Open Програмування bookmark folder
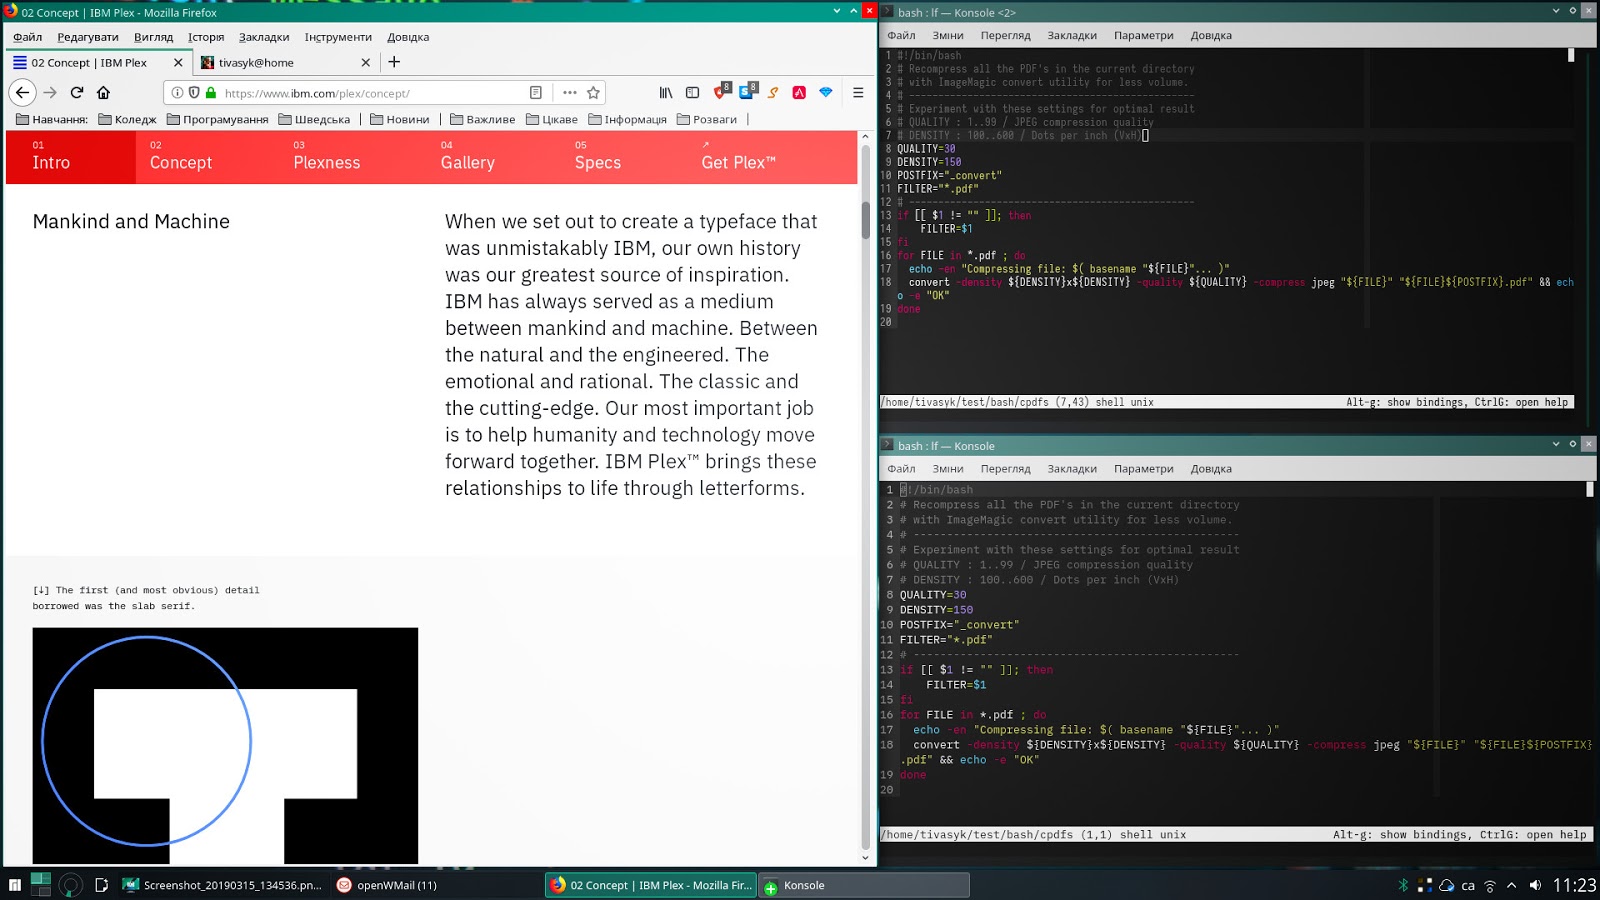 coord(217,119)
